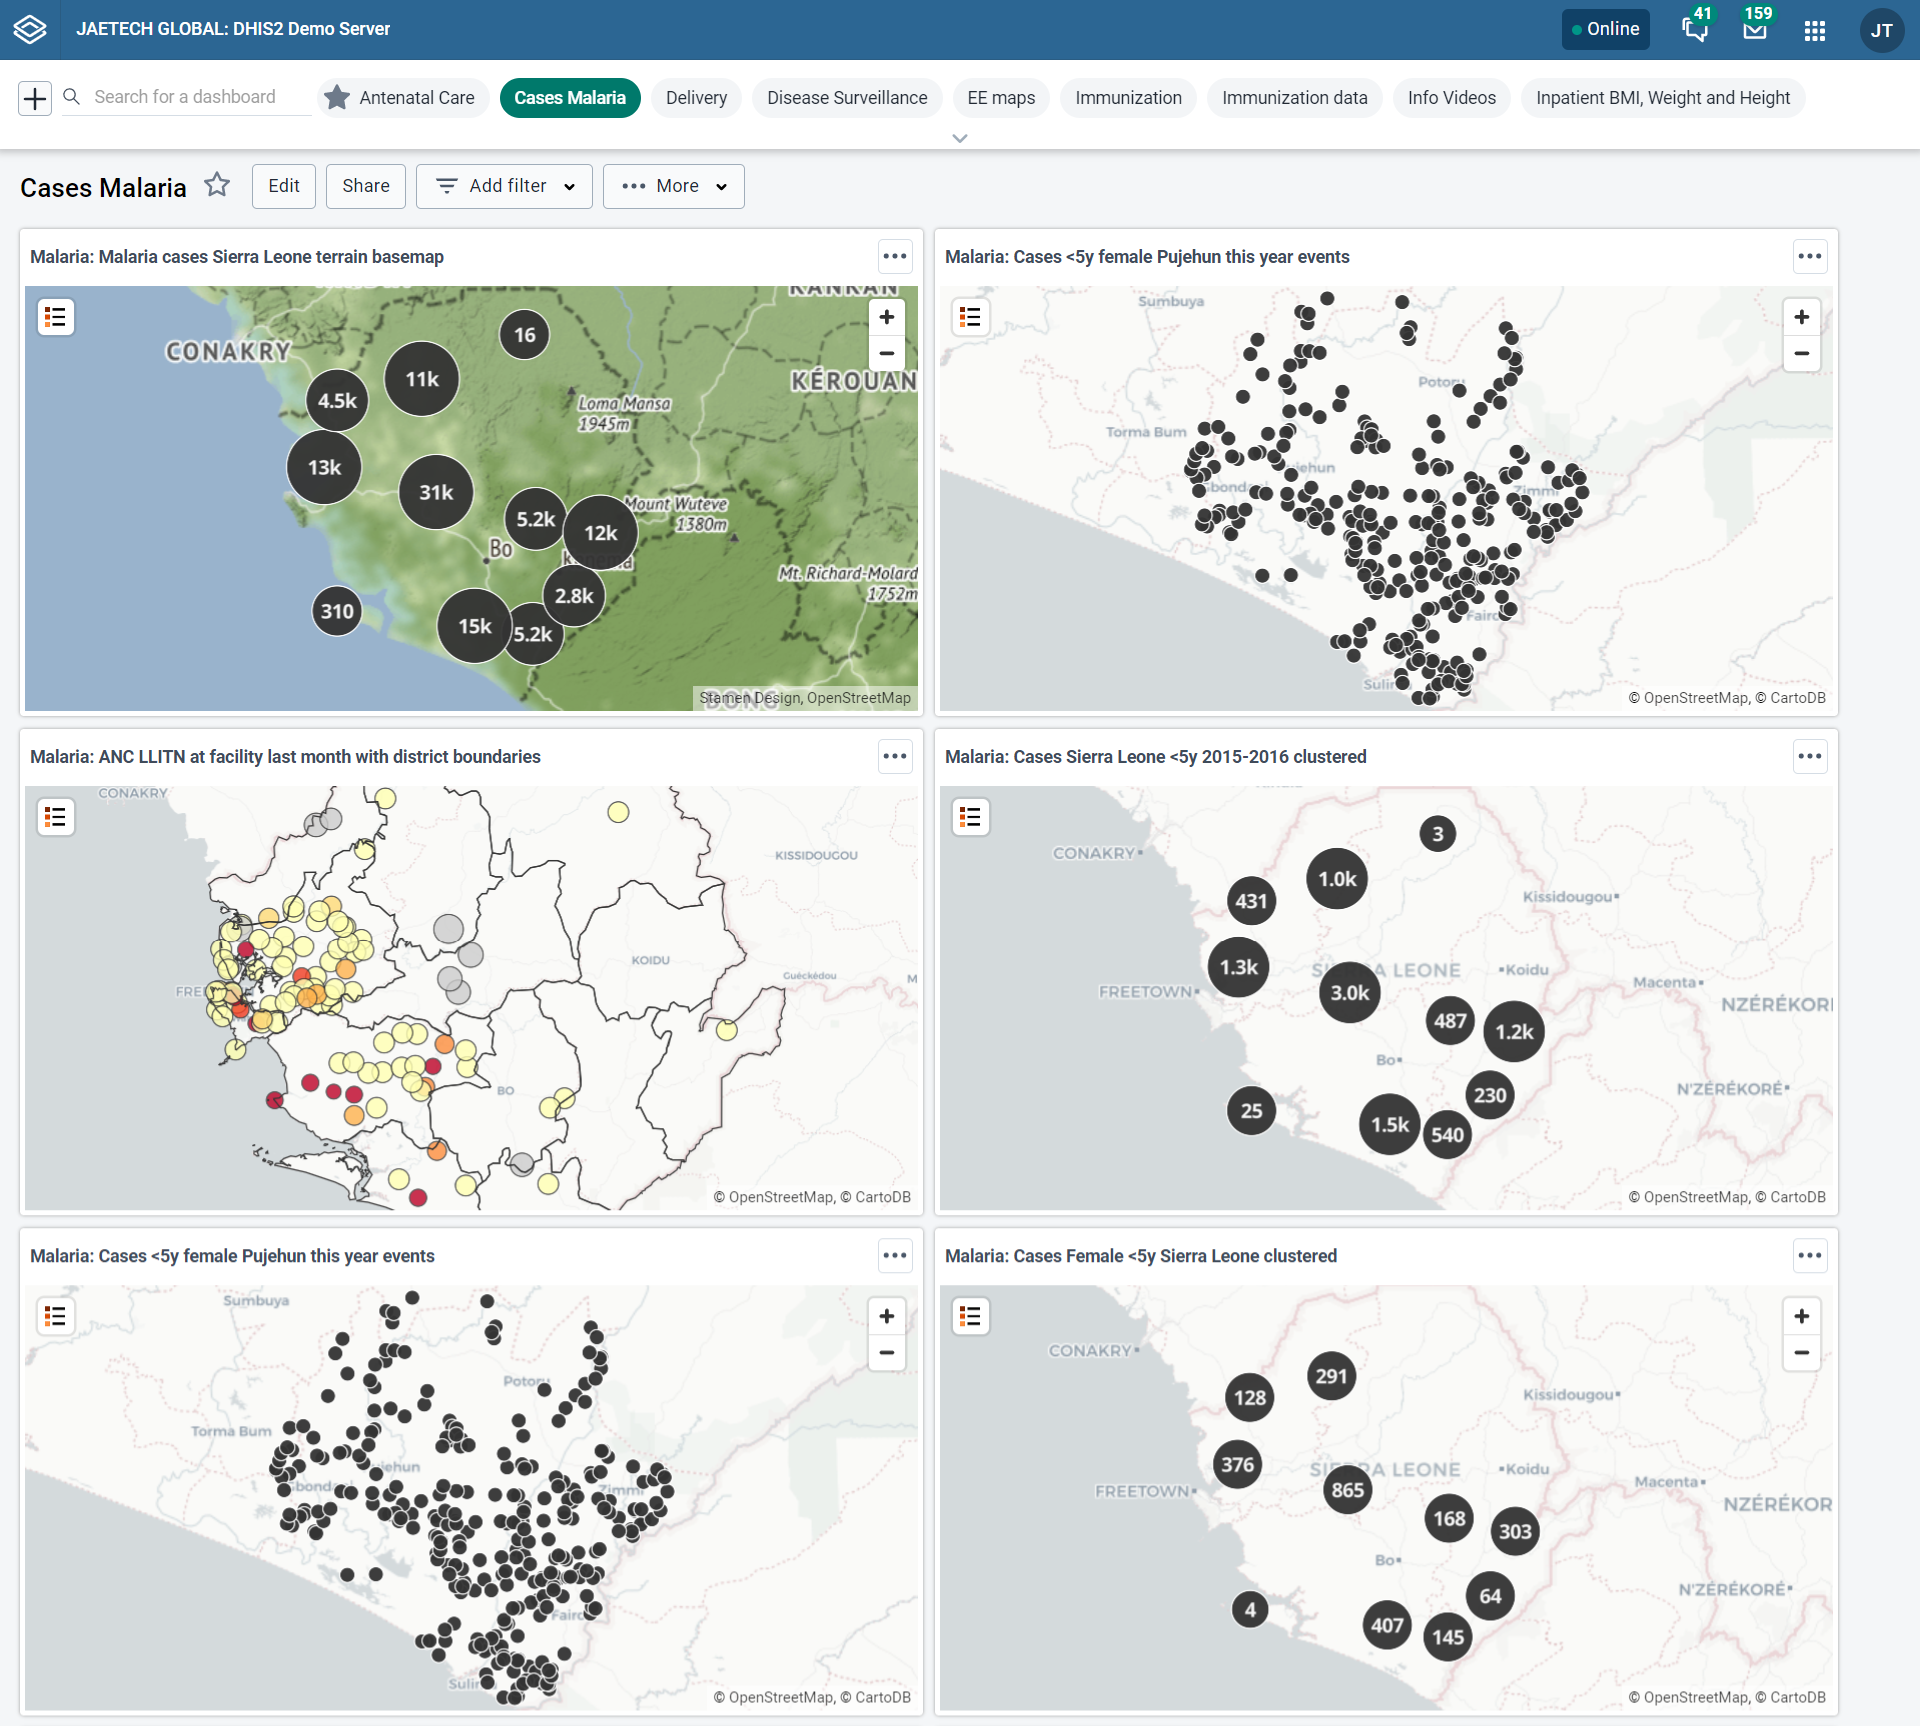Zoom in on terrain basemap map
The image size is (1920, 1726).
[886, 317]
